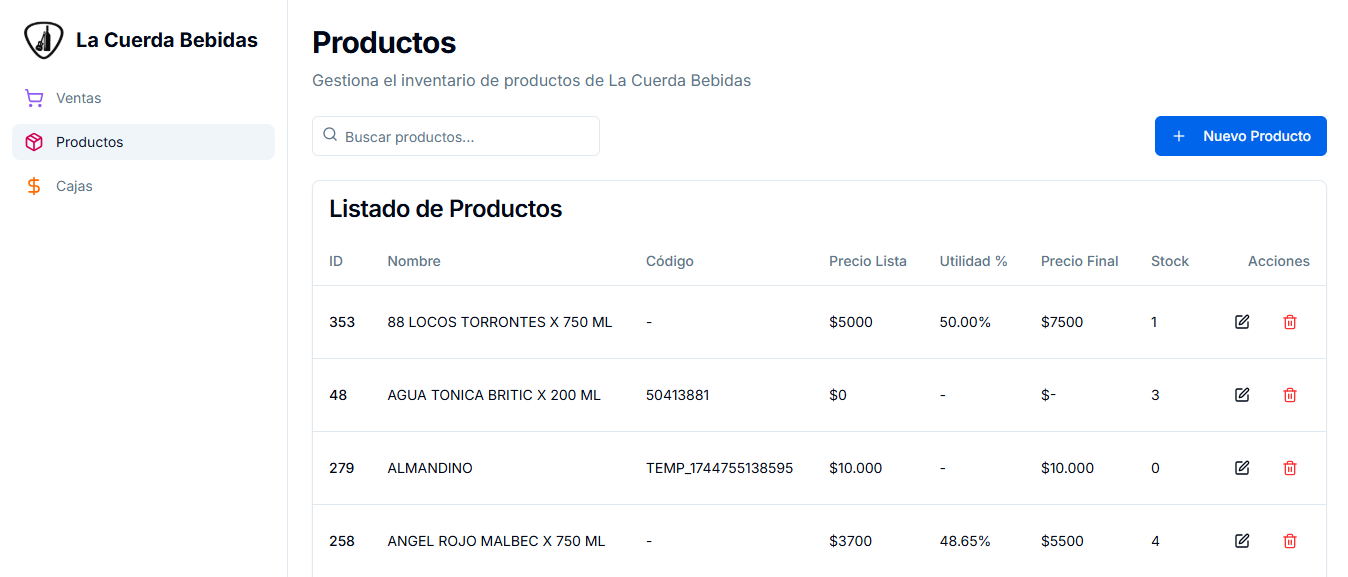Click the magnifying glass in the search bar
1348x577 pixels.
(x=330, y=135)
